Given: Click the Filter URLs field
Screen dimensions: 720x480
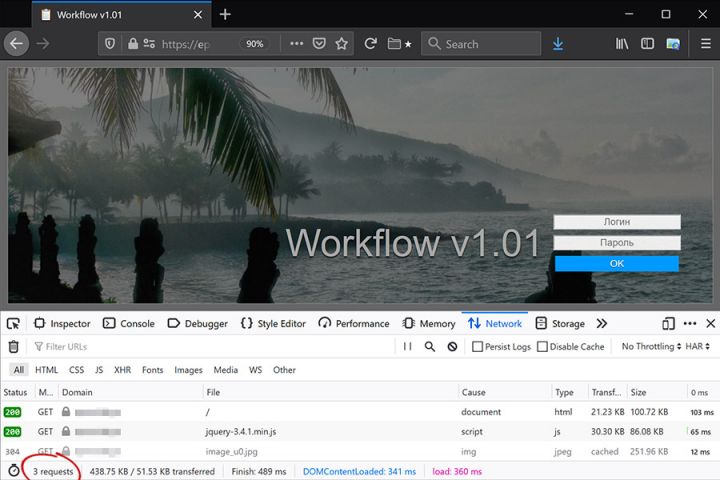Looking at the screenshot, I should pyautogui.click(x=212, y=347).
